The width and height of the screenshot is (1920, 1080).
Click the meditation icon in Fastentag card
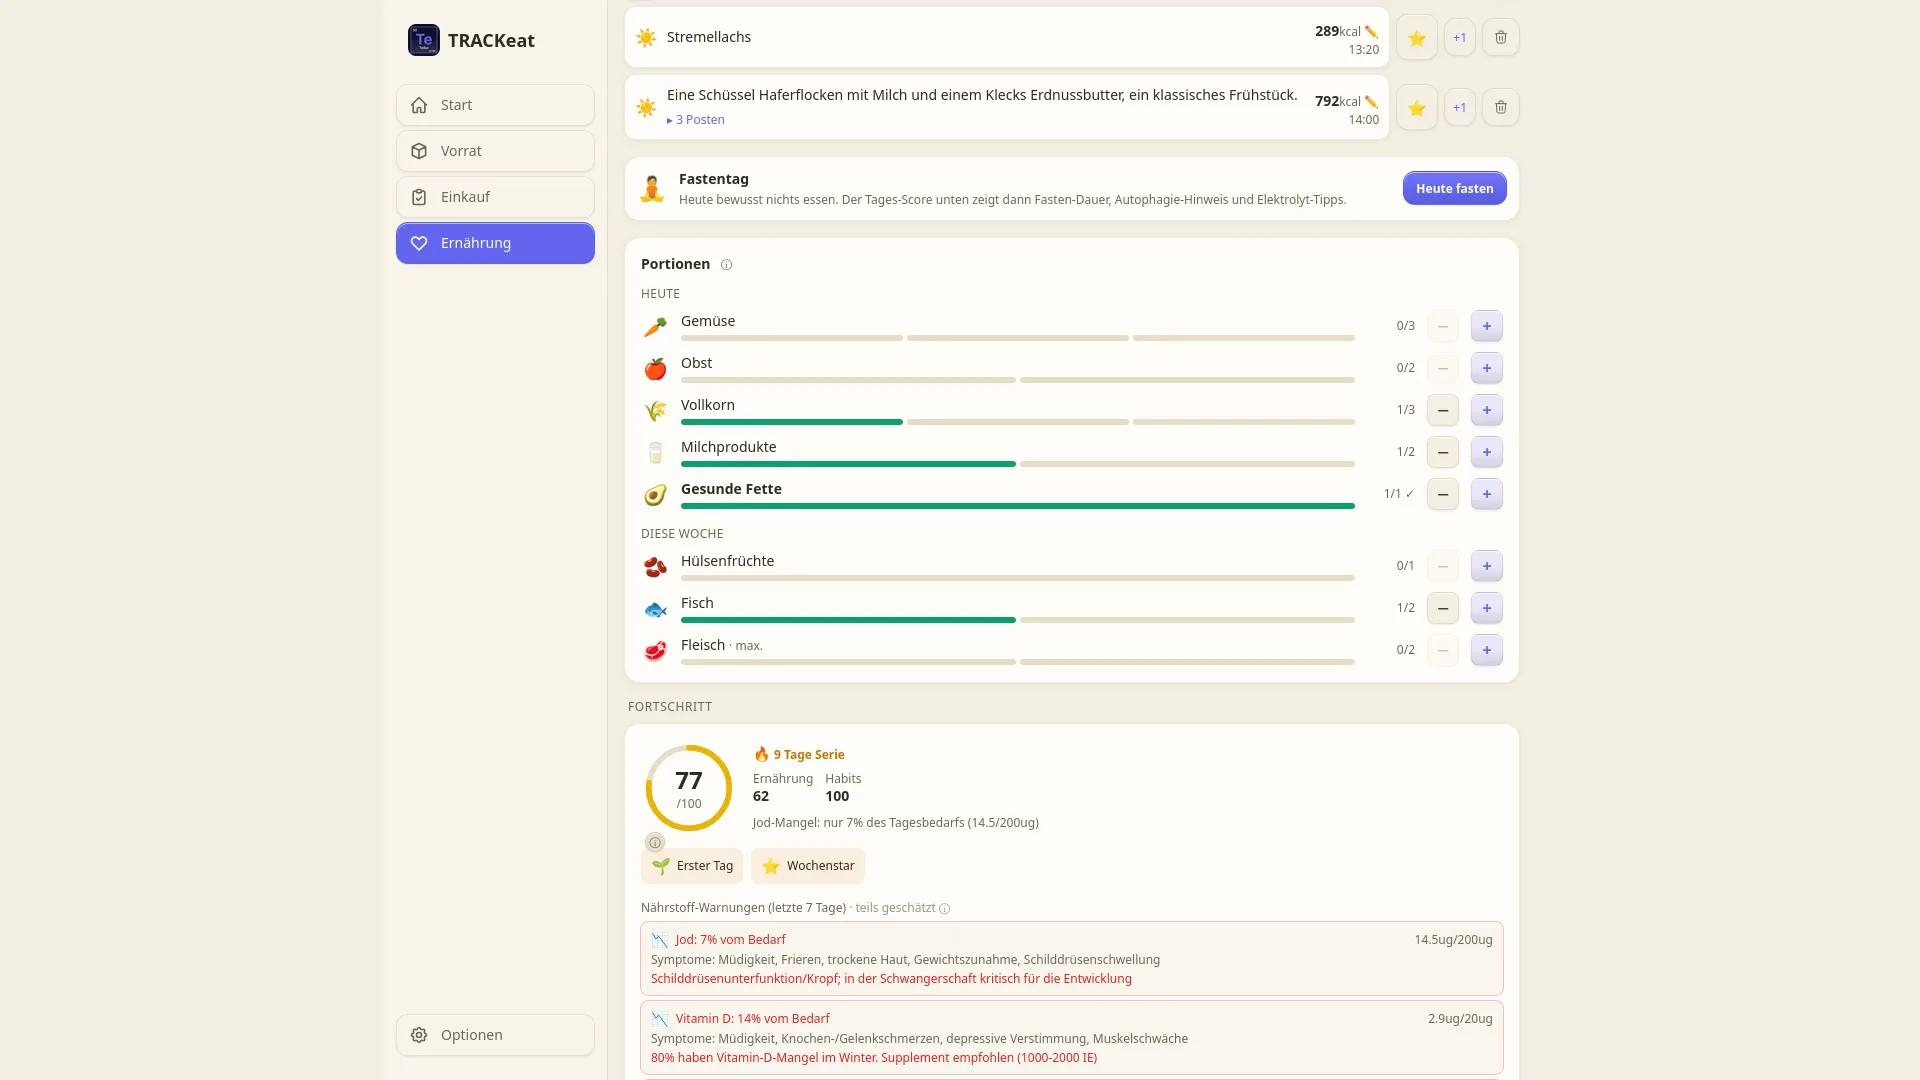pos(652,188)
